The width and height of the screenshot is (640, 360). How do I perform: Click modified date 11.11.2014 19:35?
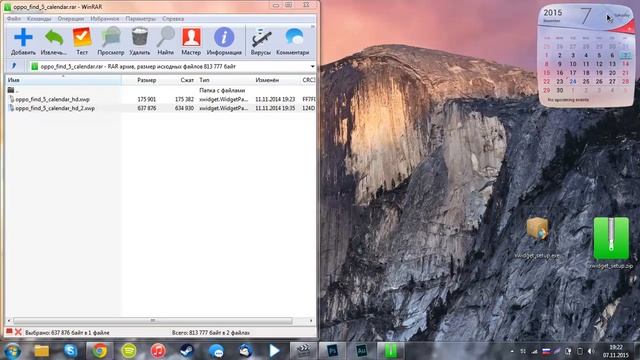275,108
